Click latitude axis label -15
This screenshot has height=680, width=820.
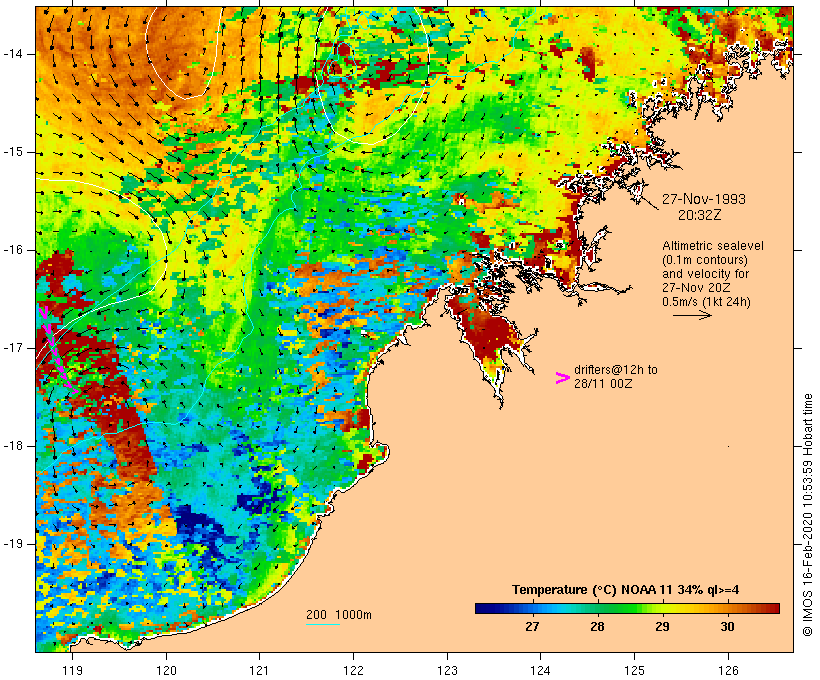click(x=13, y=152)
